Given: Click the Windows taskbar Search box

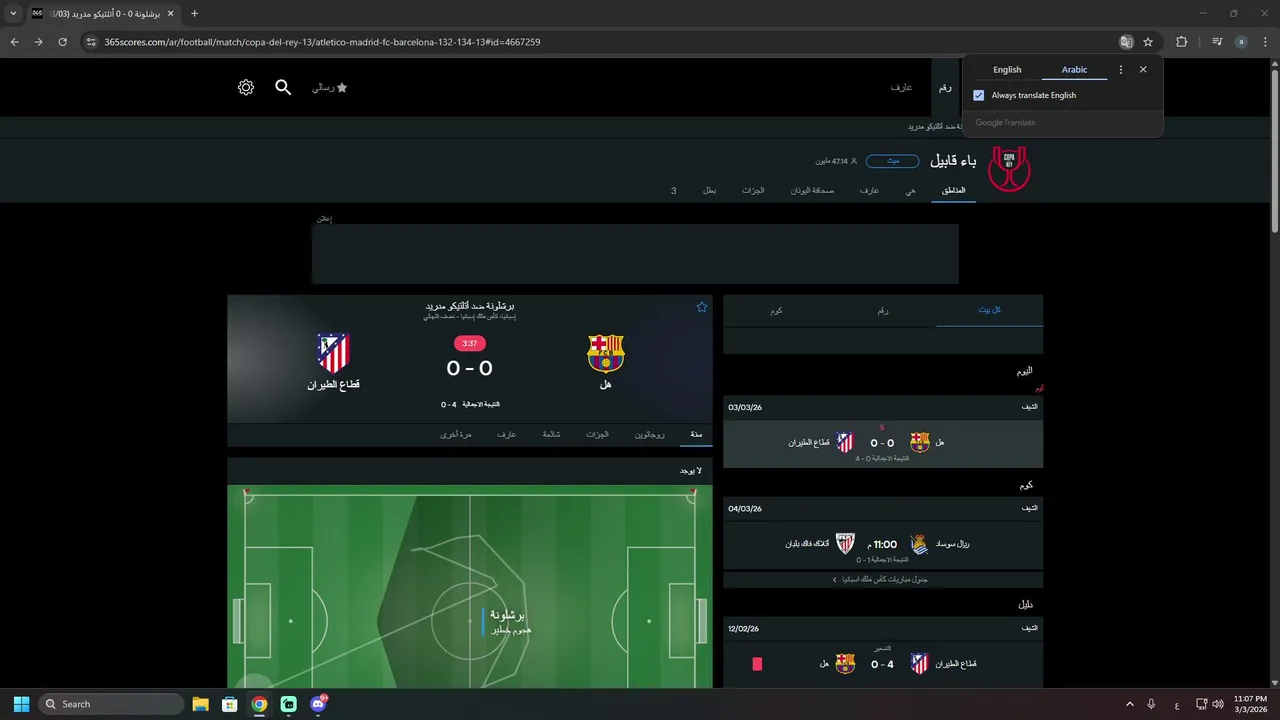Looking at the screenshot, I should click(111, 704).
